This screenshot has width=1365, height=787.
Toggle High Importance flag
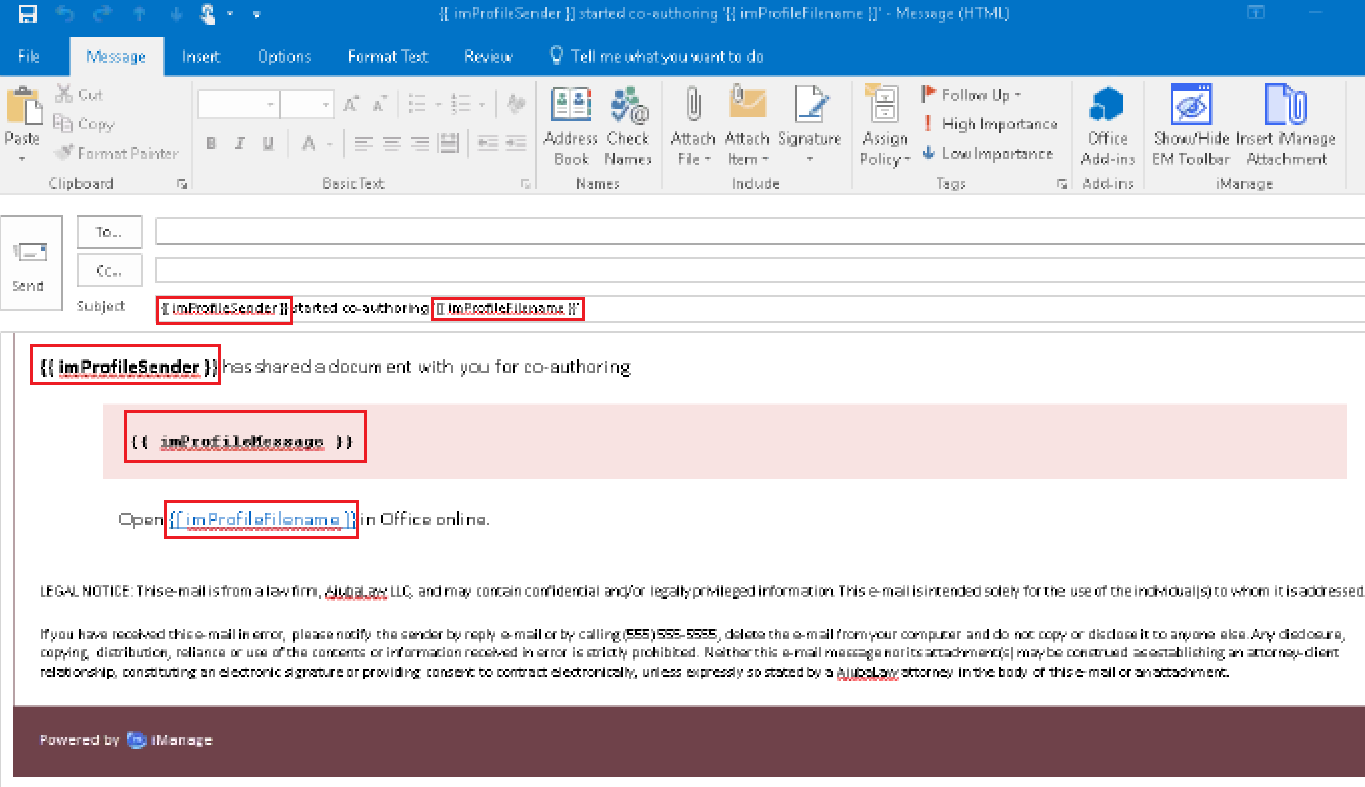tap(988, 124)
